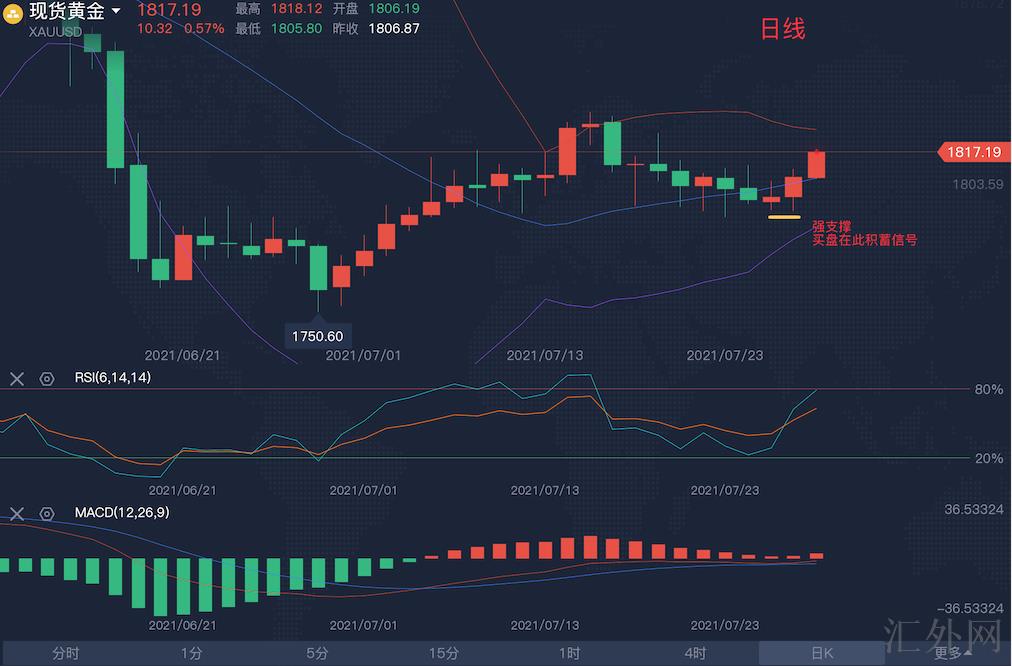This screenshot has height=666, width=1012.
Task: Remove the MACD indicator via X icon
Action: click(17, 513)
